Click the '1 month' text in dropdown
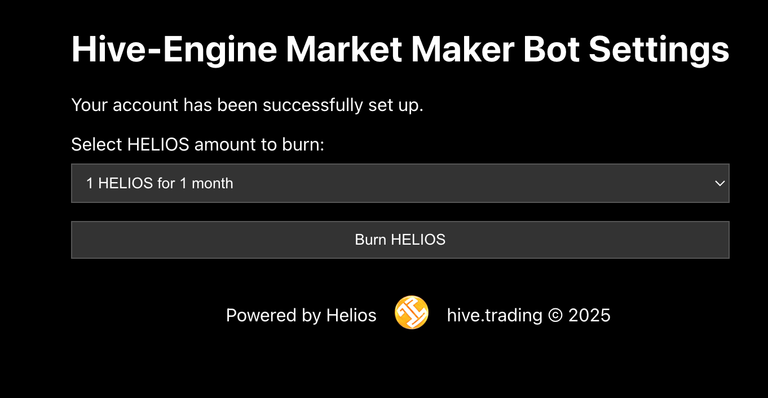768x398 pixels. (x=206, y=183)
